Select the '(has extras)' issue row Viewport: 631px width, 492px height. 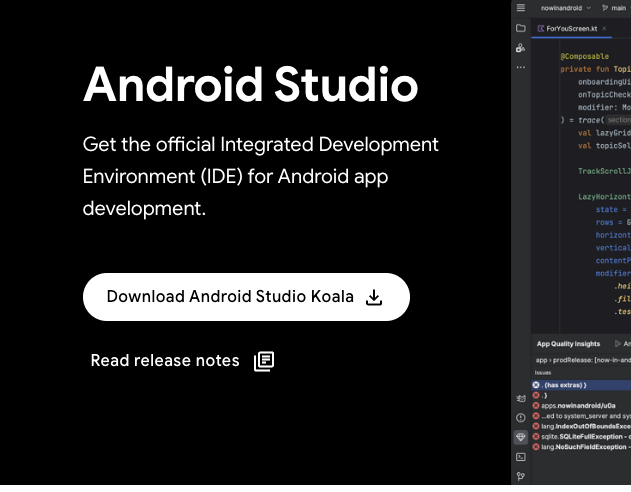(x=581, y=385)
